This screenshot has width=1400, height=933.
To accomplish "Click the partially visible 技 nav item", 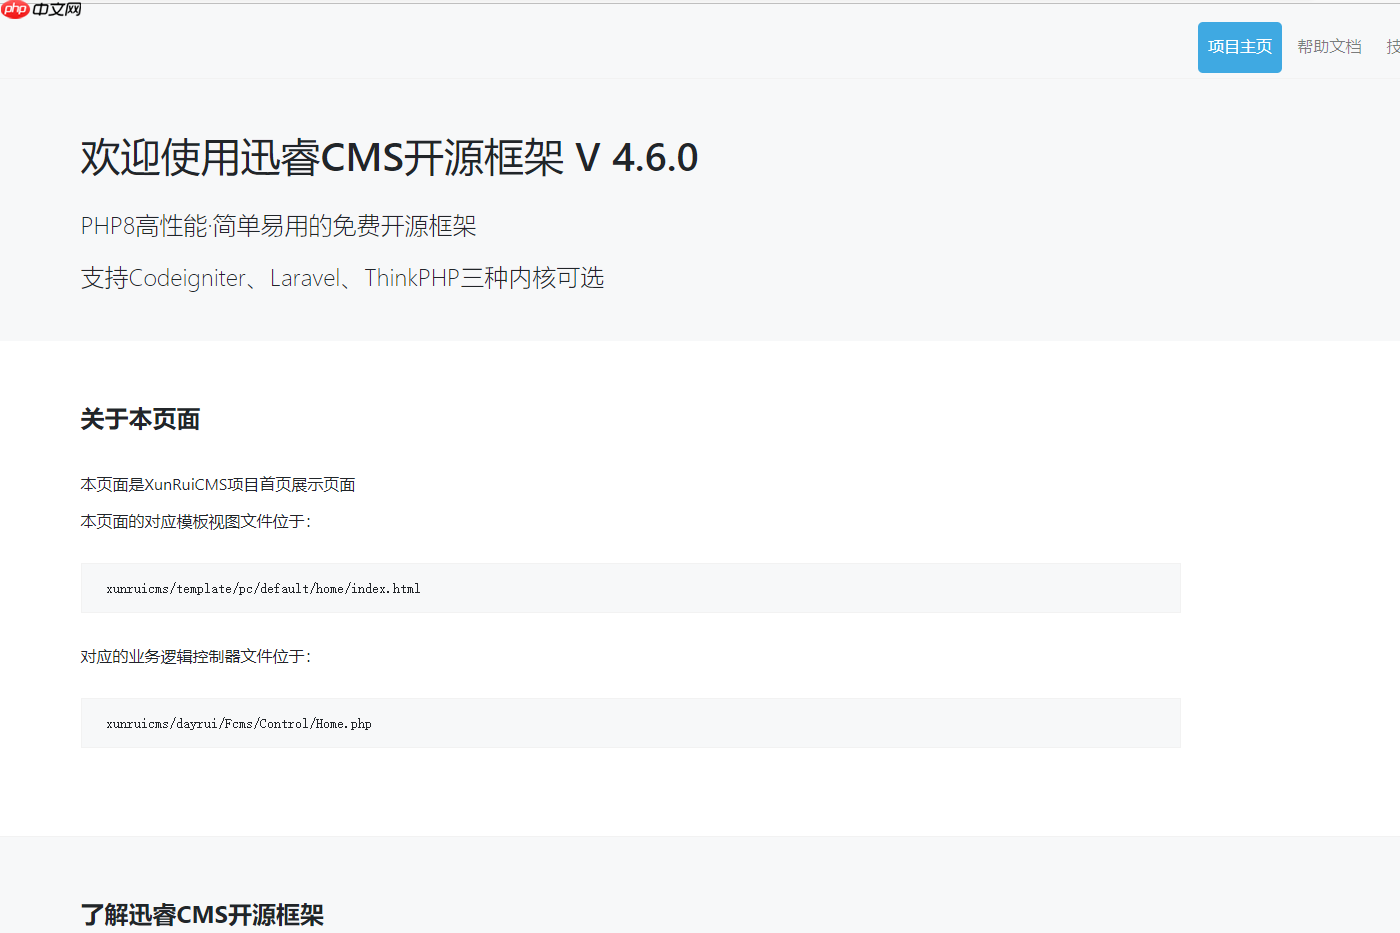I will click(1392, 47).
